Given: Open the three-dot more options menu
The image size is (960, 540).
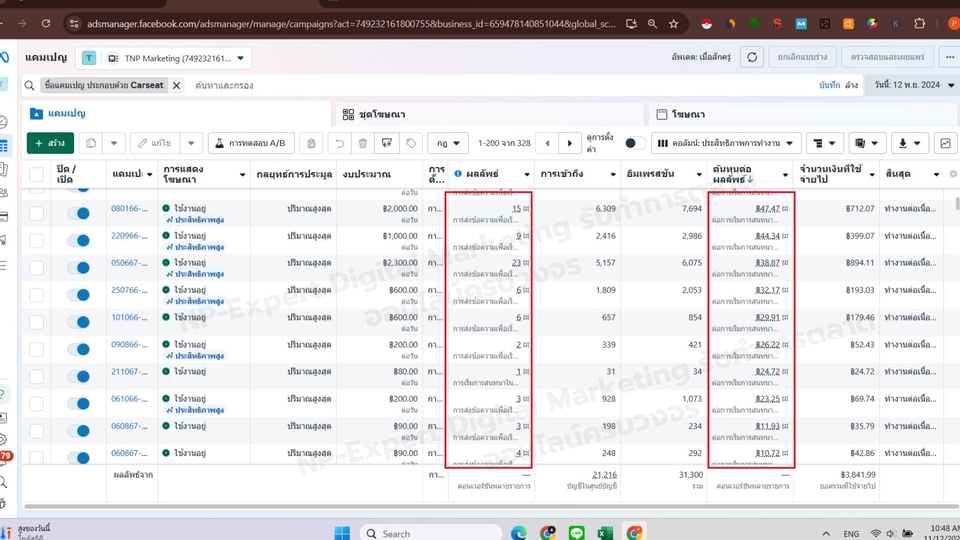Looking at the screenshot, I should coord(950,57).
